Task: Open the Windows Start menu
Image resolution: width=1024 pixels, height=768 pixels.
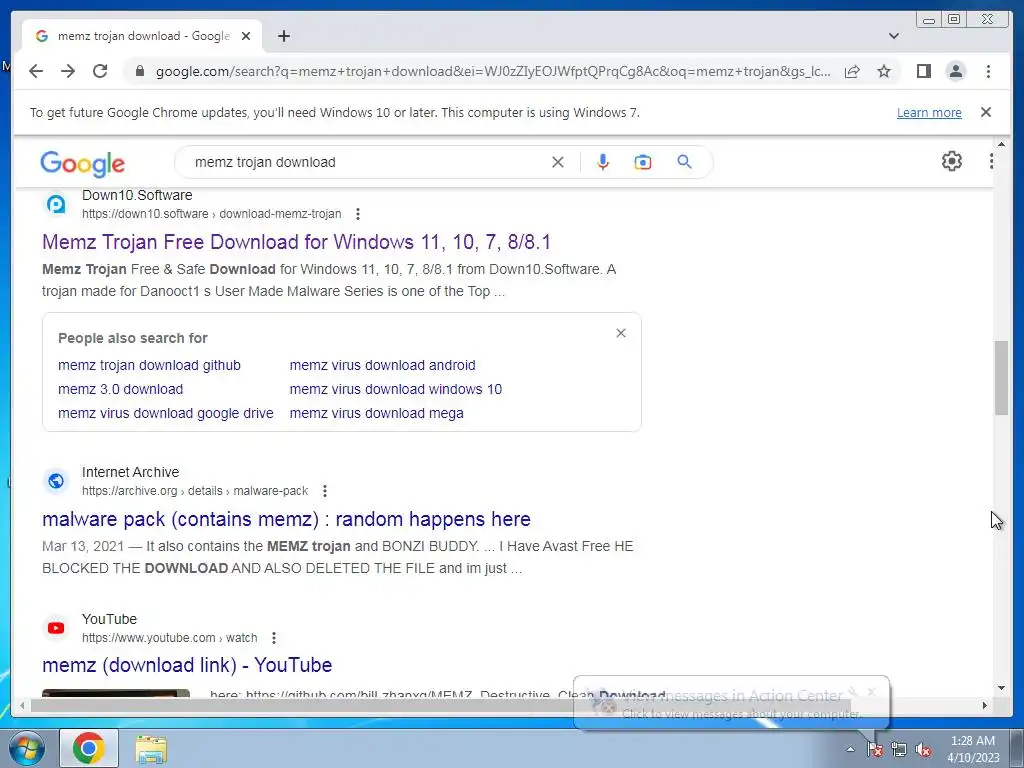Action: 26,748
